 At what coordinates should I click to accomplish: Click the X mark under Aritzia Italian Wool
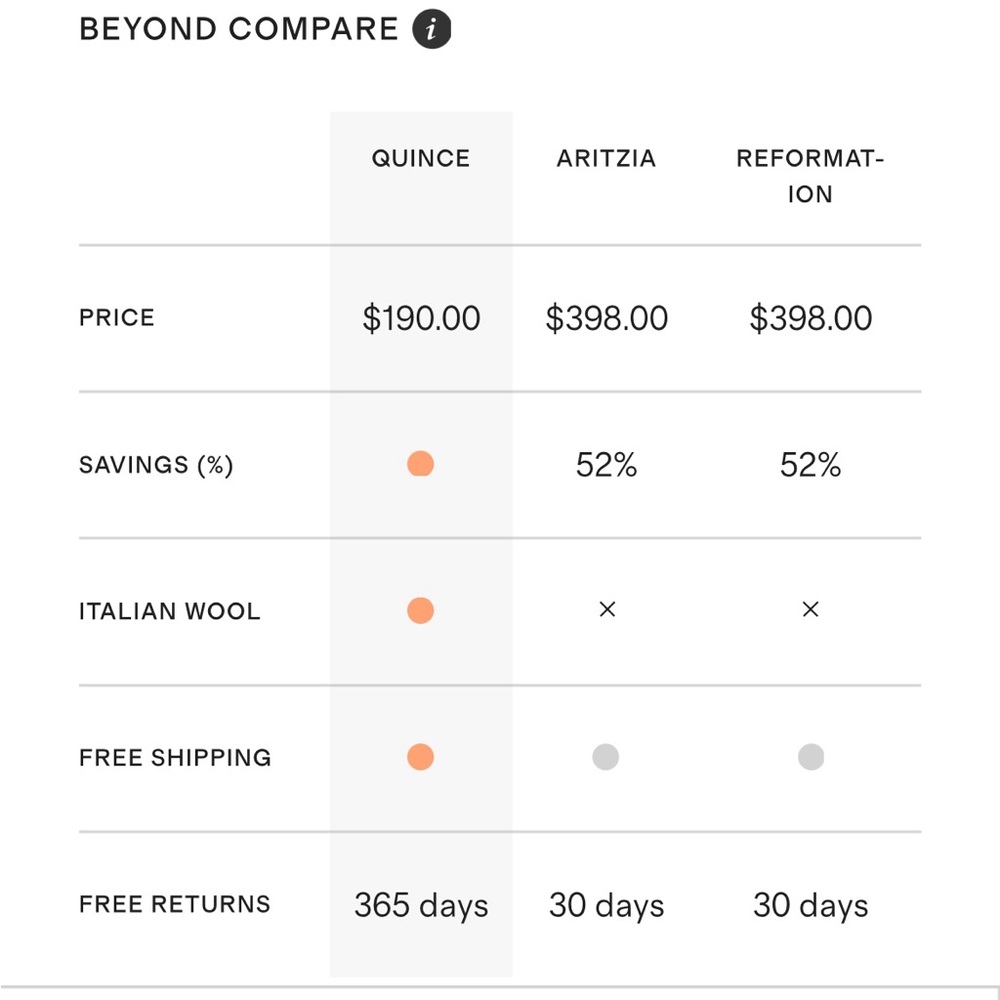tap(607, 610)
